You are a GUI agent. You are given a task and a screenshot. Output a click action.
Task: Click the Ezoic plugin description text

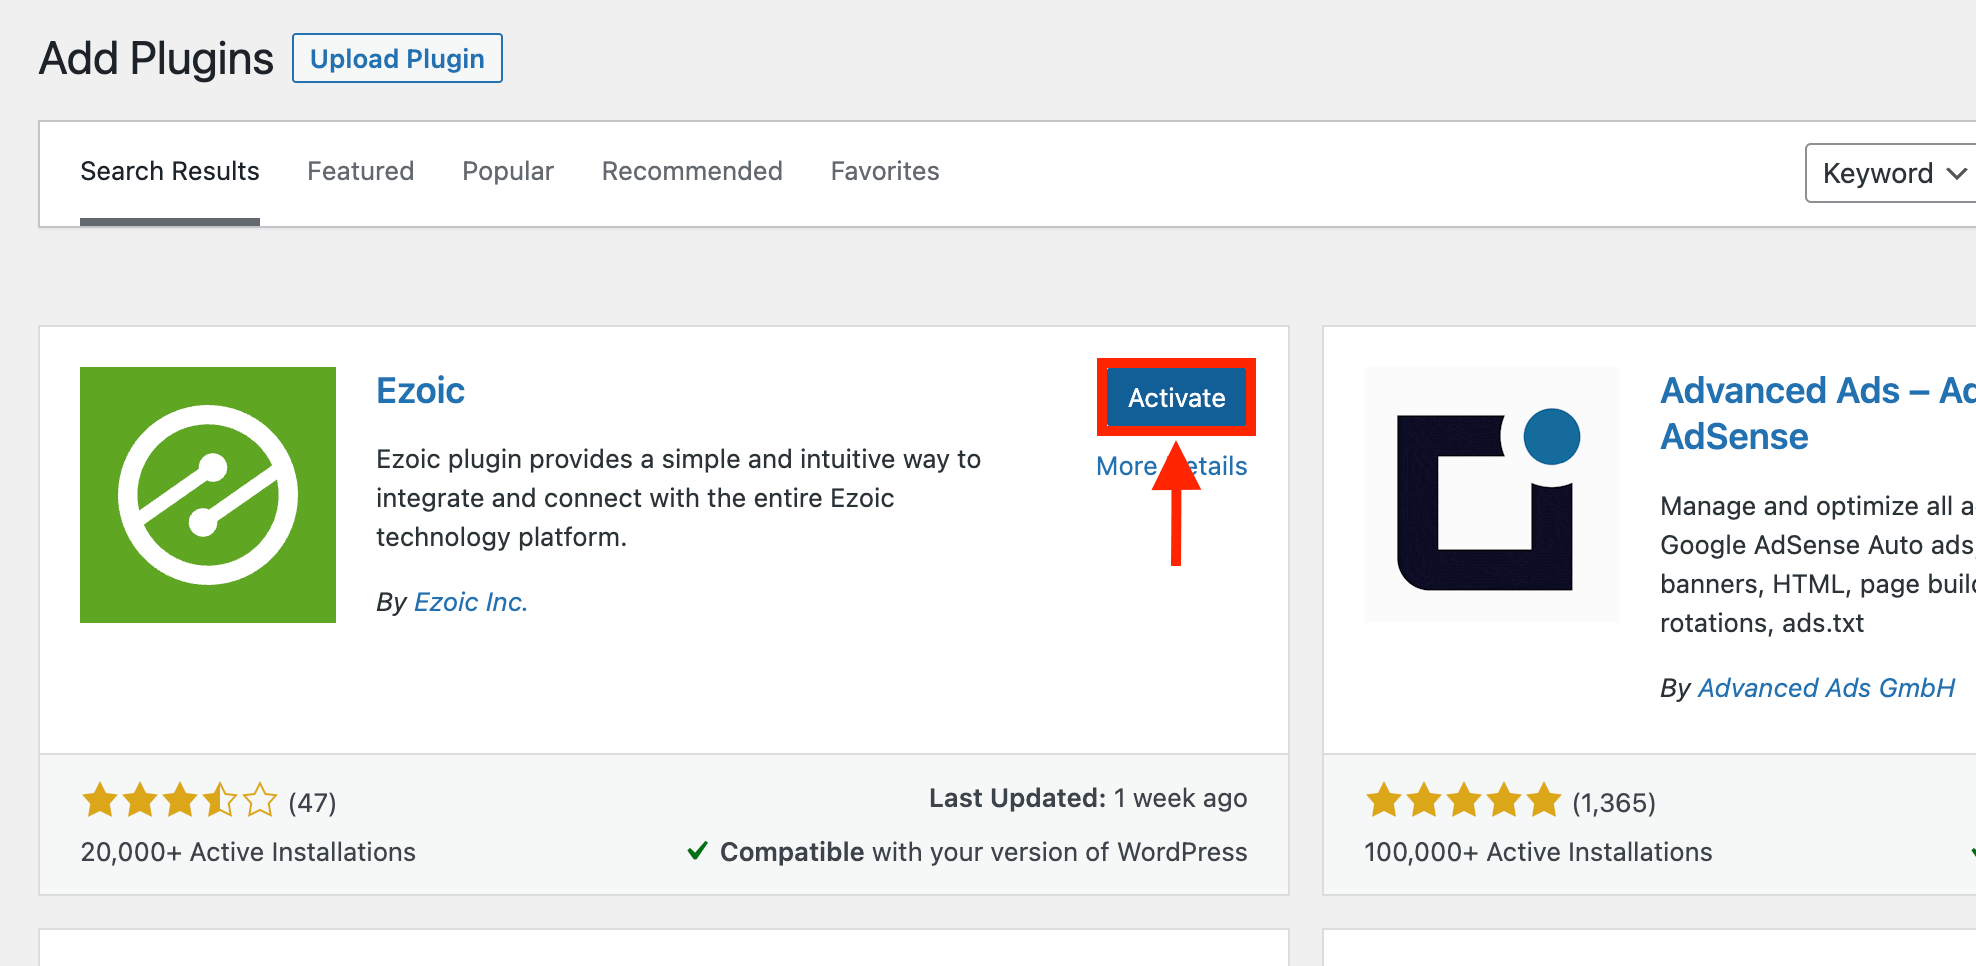(678, 498)
